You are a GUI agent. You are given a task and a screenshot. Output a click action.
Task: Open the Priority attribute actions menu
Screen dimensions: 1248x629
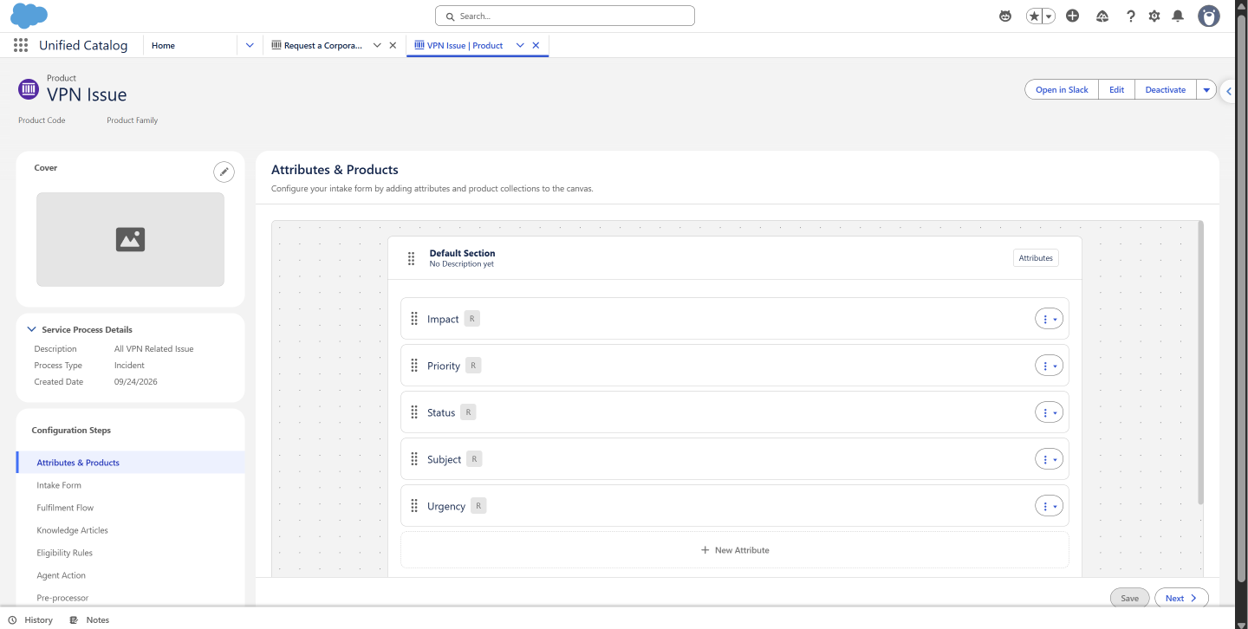(1049, 366)
